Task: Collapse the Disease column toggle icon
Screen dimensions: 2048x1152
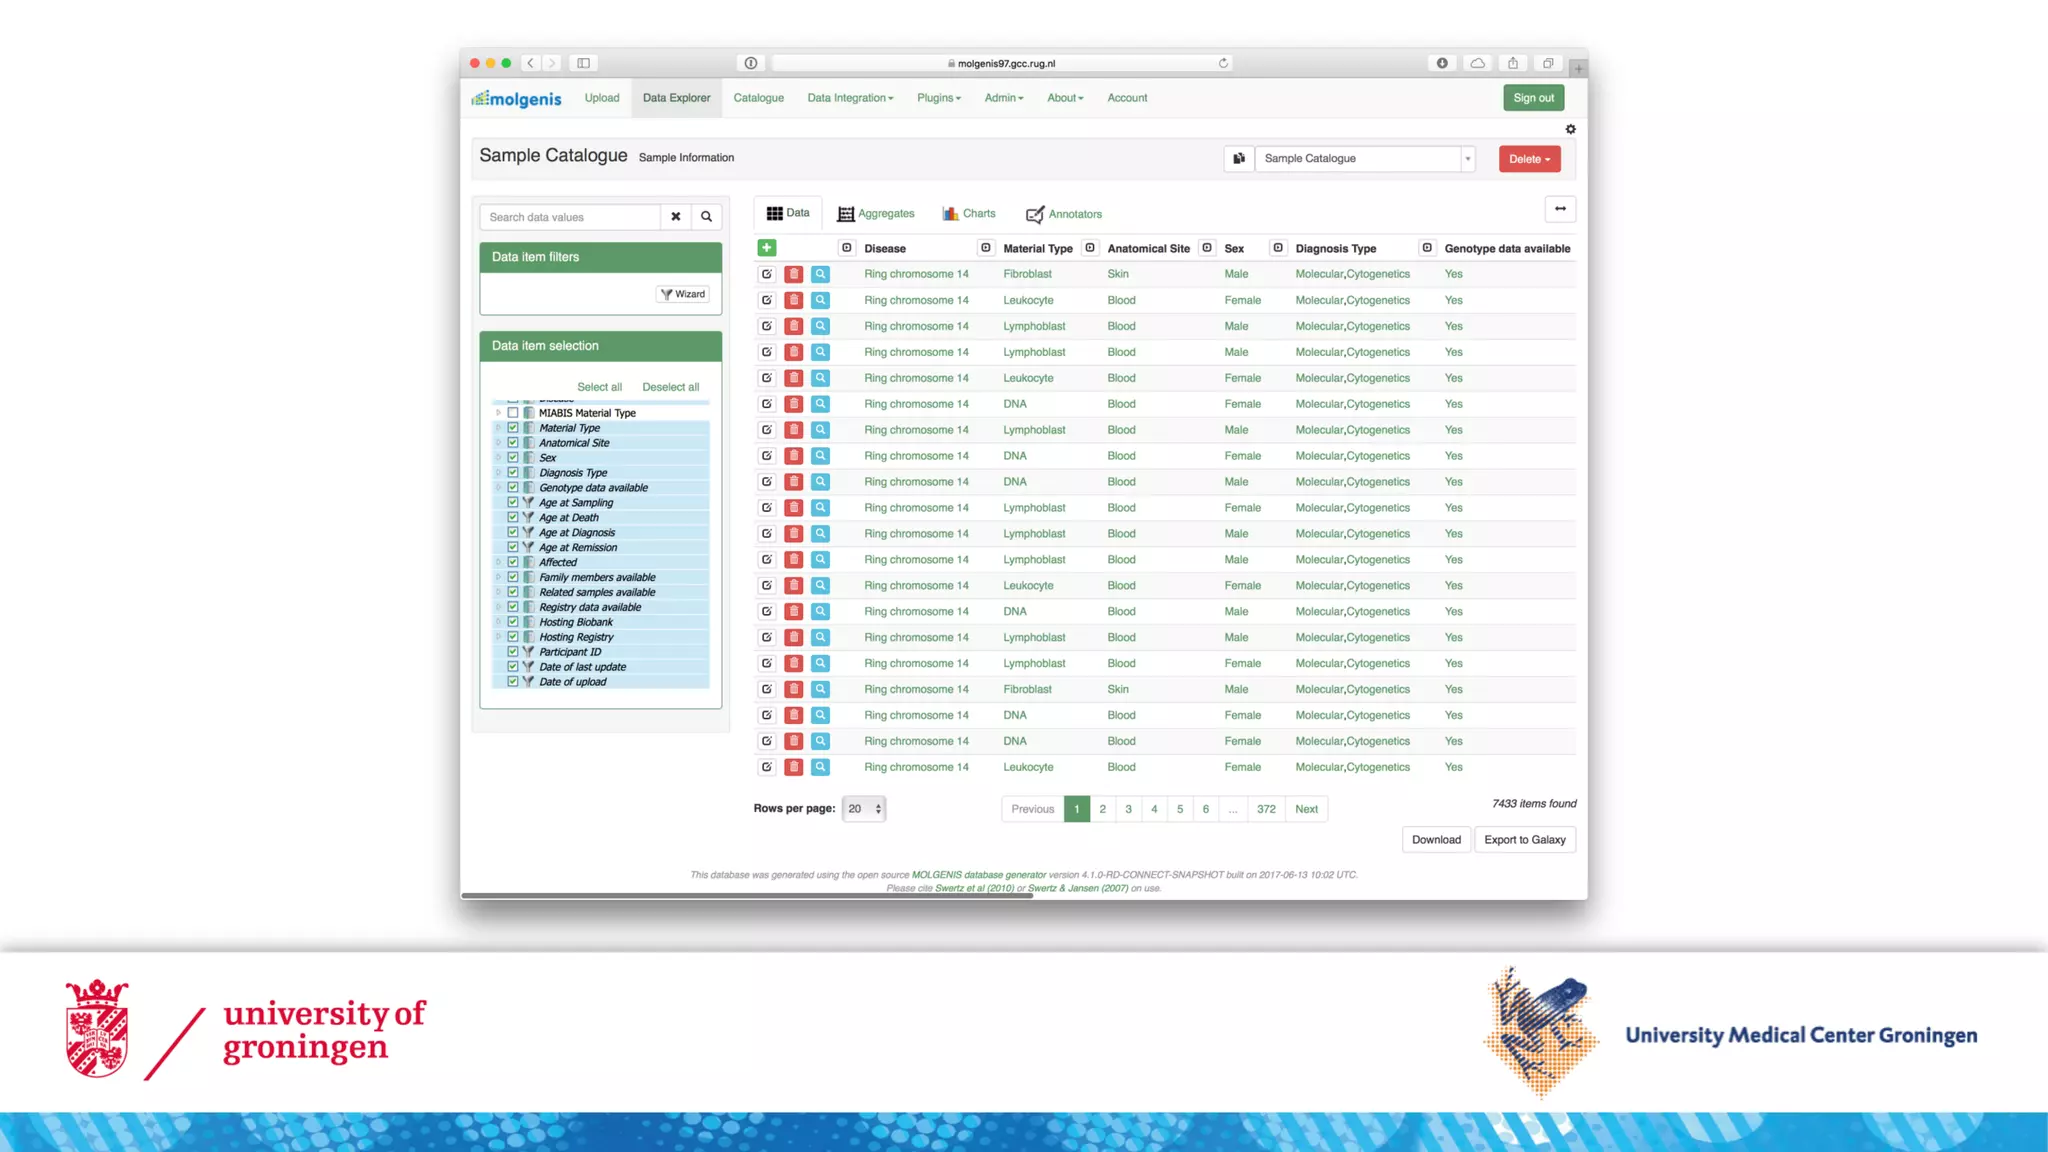Action: [847, 248]
